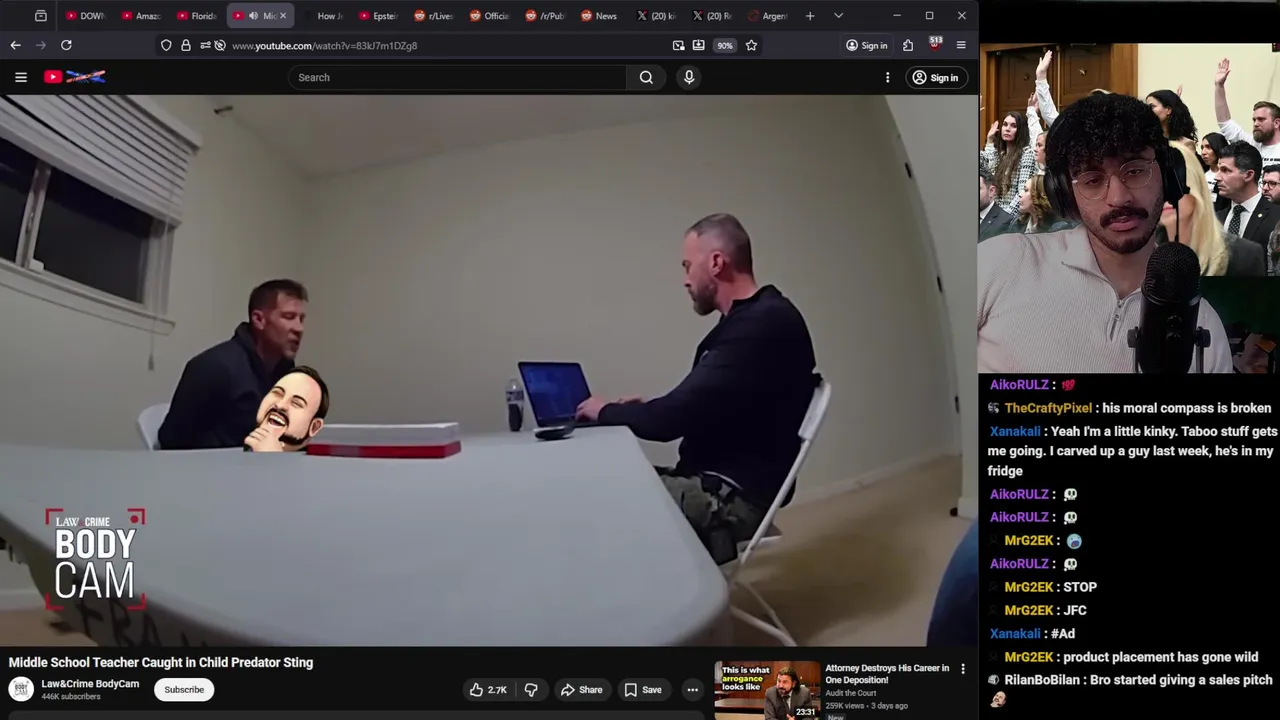Save the video to a playlist

click(643, 689)
